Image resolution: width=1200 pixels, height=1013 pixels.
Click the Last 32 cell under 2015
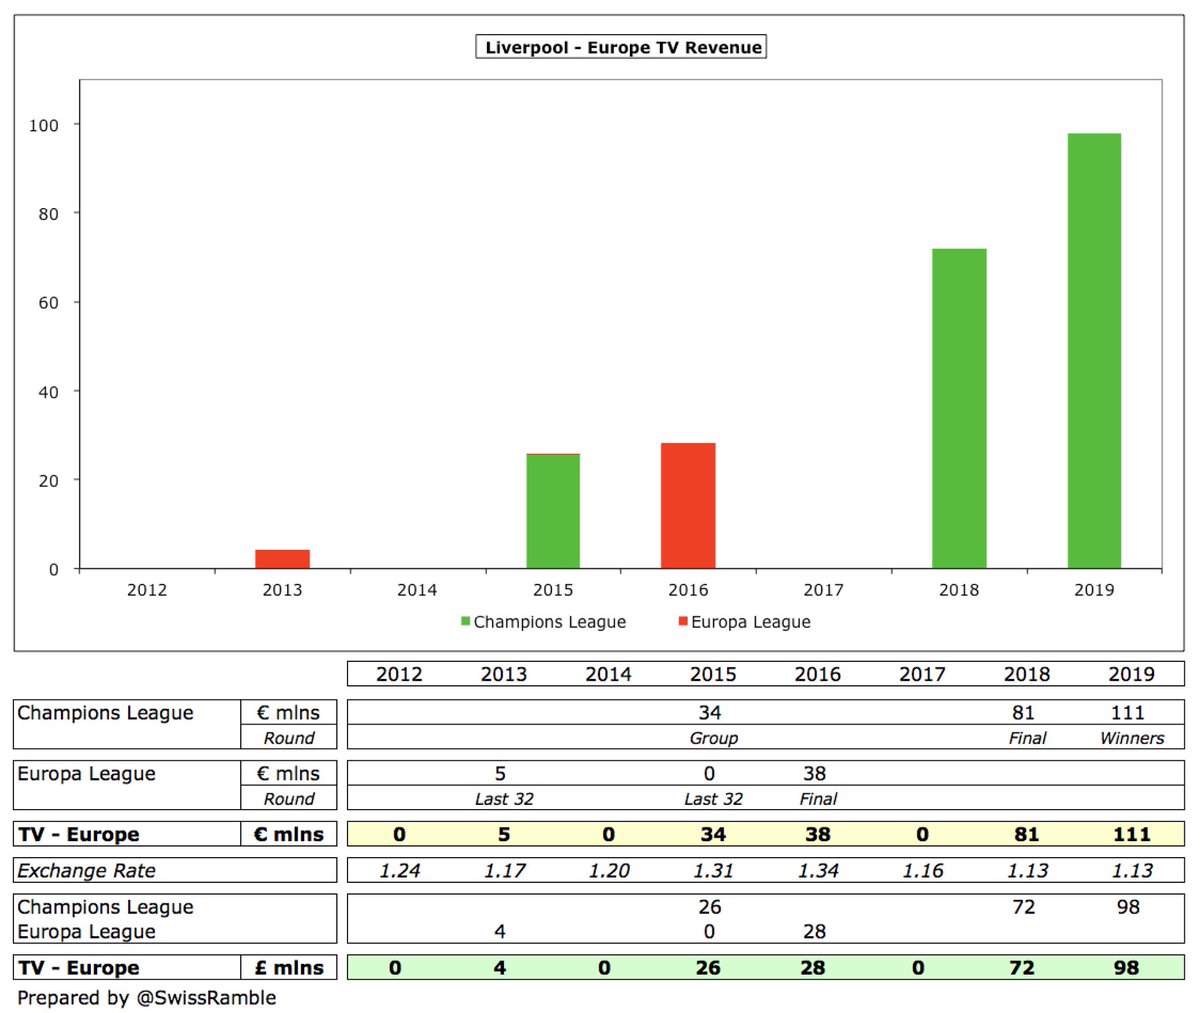(x=714, y=799)
